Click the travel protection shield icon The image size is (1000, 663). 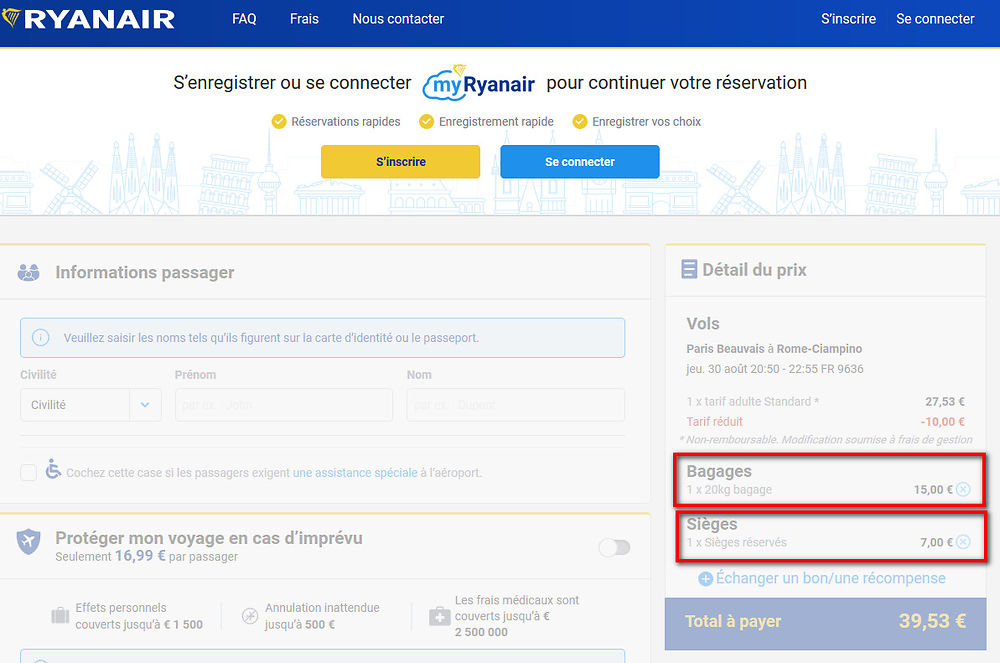(29, 542)
